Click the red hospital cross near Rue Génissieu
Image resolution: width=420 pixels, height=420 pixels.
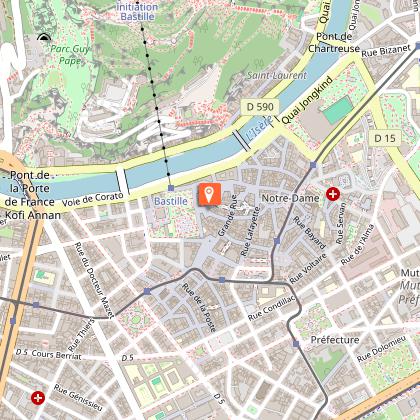pyautogui.click(x=38, y=398)
